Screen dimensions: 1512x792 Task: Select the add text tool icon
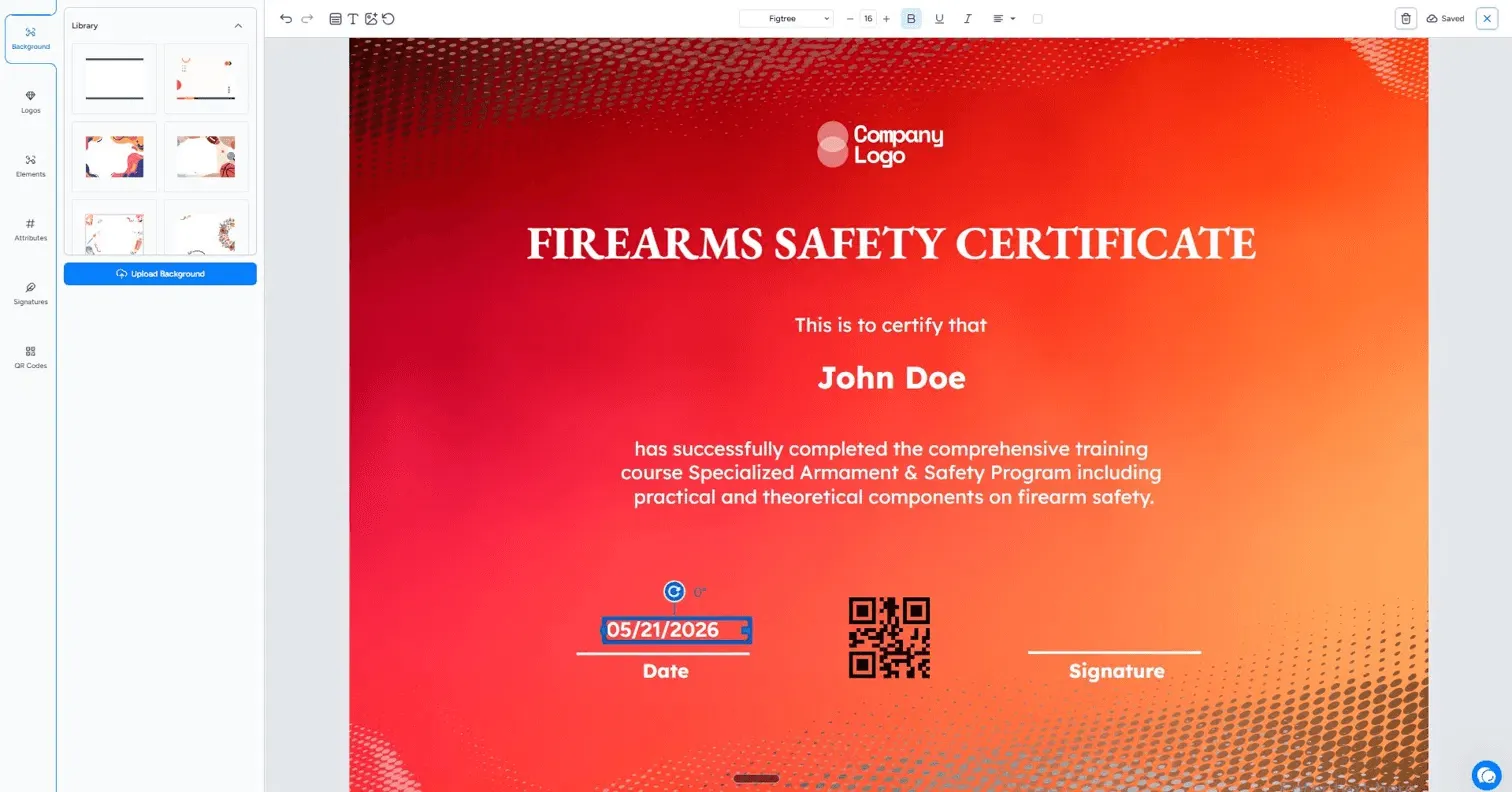coord(353,19)
